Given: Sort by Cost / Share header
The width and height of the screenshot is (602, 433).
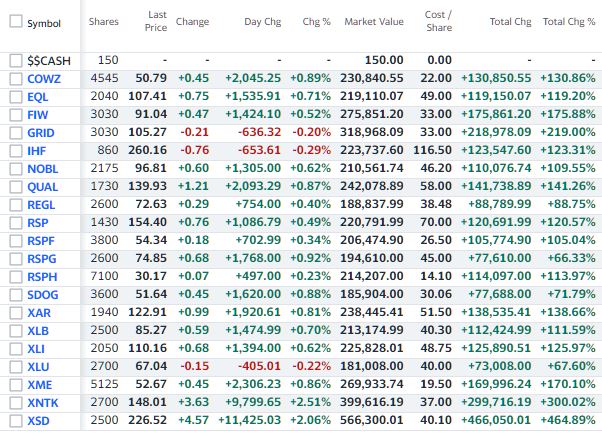Looking at the screenshot, I should click(438, 21).
